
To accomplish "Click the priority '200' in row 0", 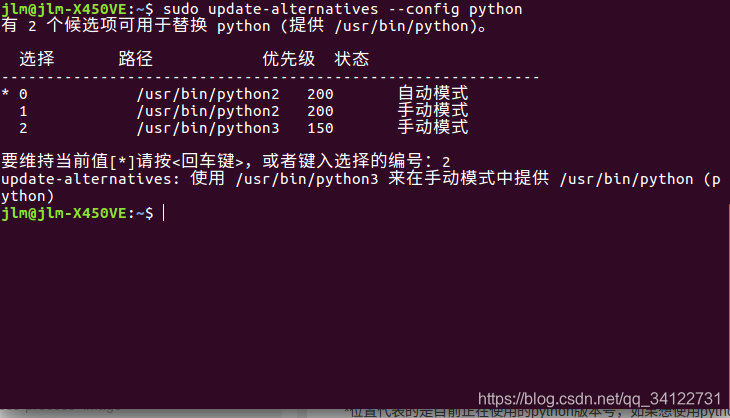I will pyautogui.click(x=320, y=94).
